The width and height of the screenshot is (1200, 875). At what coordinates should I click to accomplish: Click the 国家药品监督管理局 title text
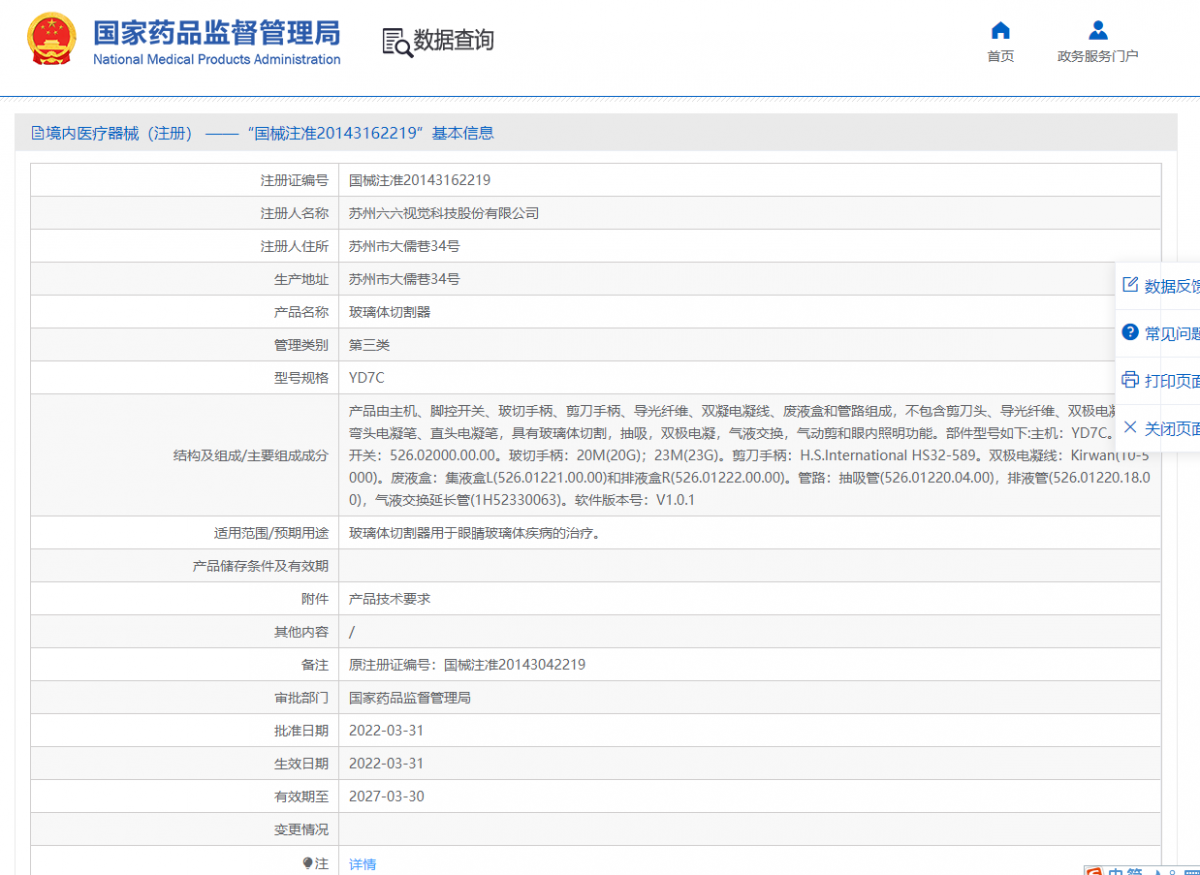pos(216,32)
